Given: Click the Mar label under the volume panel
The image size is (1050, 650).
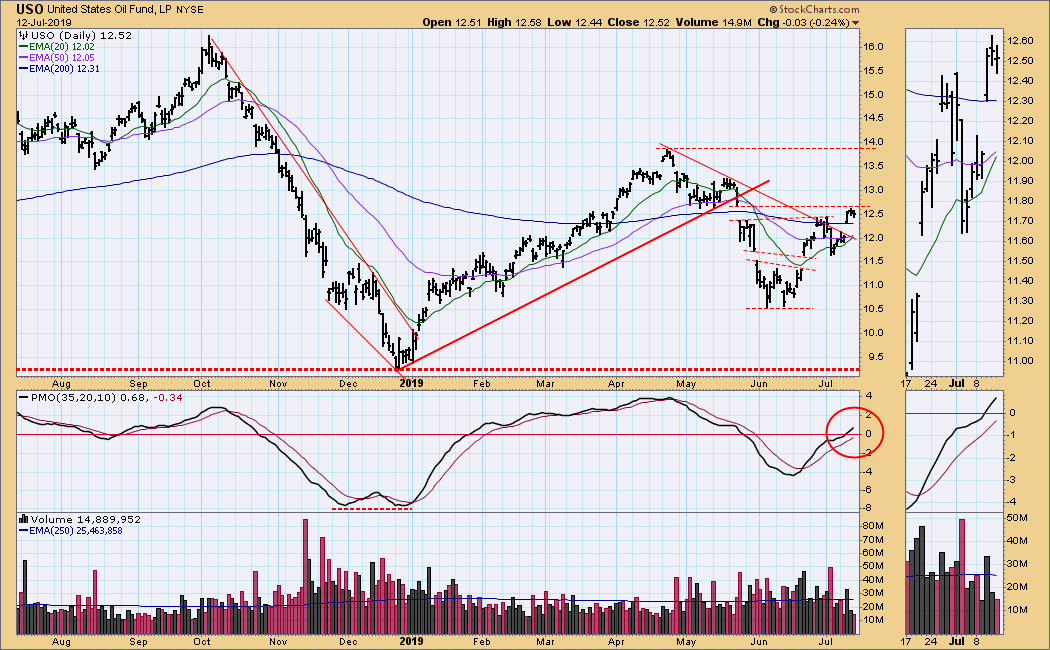Looking at the screenshot, I should coord(545,641).
